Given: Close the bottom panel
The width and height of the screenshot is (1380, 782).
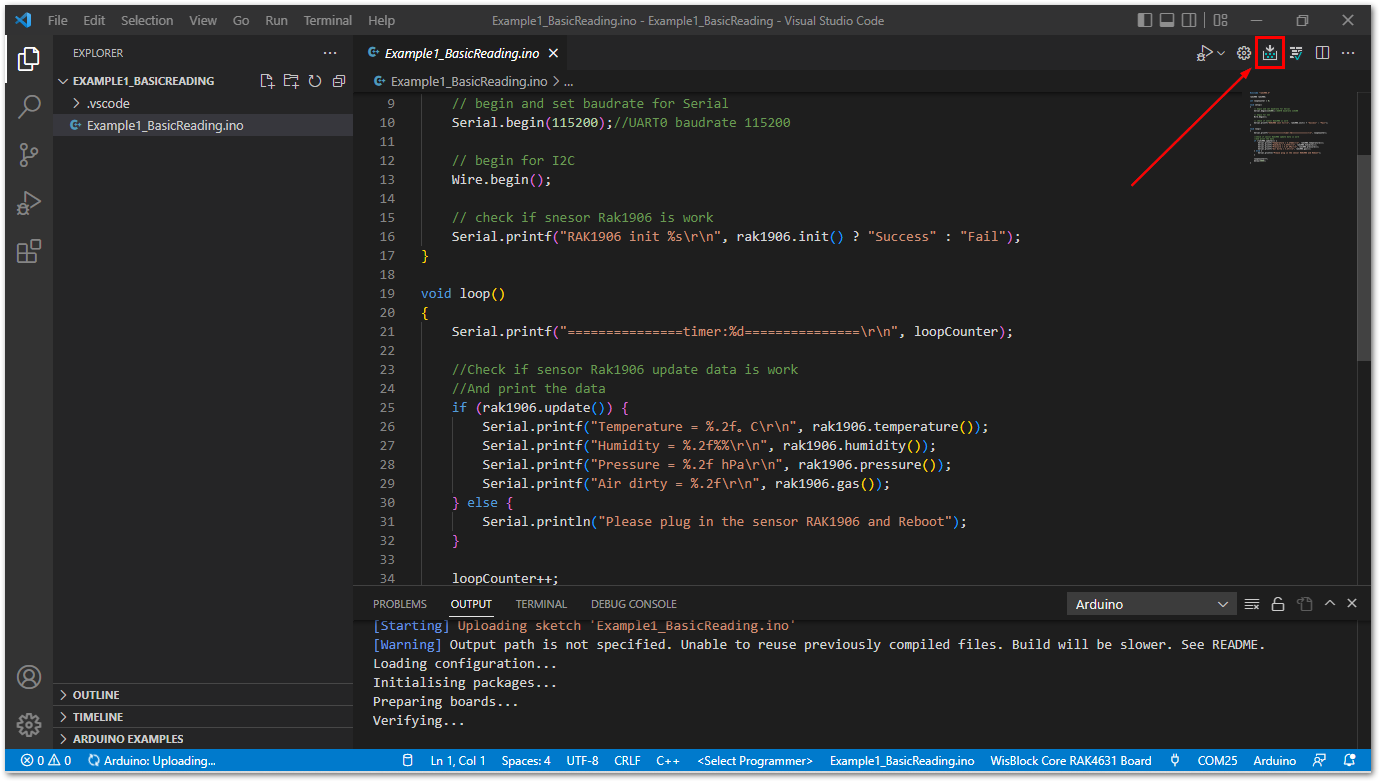Looking at the screenshot, I should (1352, 604).
